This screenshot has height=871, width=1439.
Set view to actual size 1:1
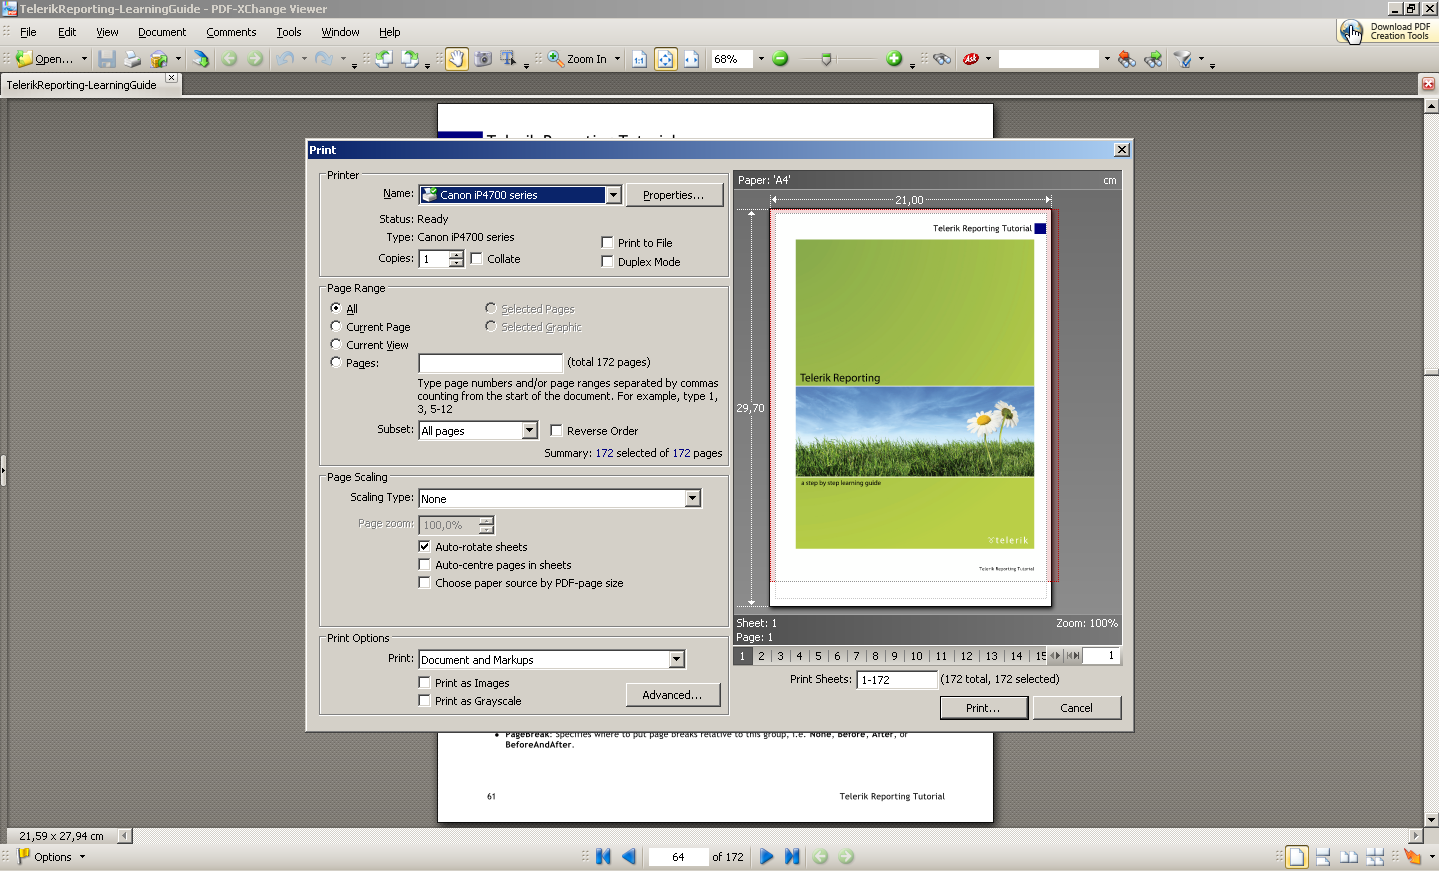click(x=640, y=59)
